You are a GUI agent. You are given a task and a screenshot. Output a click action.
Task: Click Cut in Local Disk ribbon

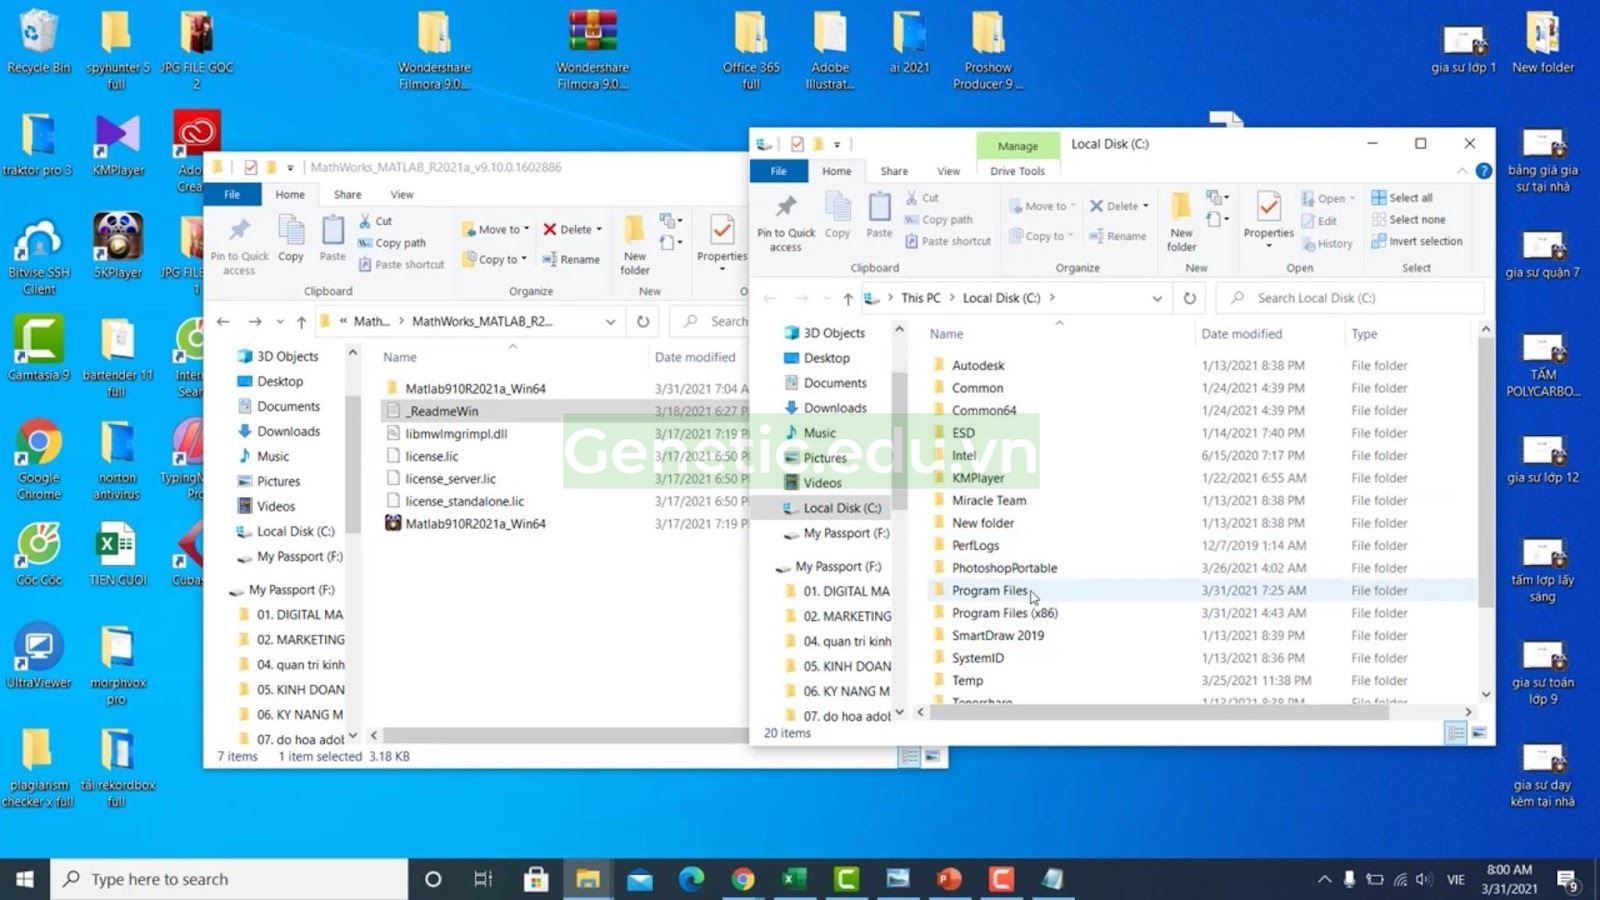922,198
